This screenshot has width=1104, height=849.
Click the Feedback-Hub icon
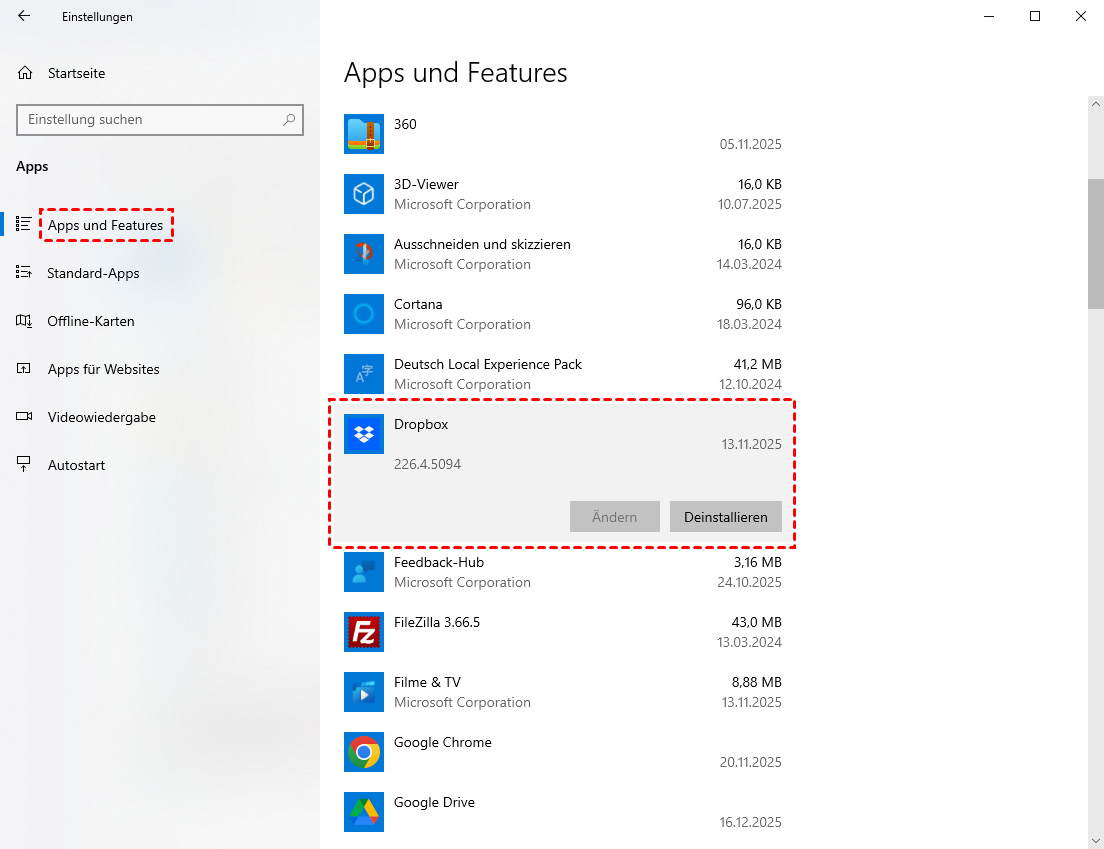tap(364, 572)
